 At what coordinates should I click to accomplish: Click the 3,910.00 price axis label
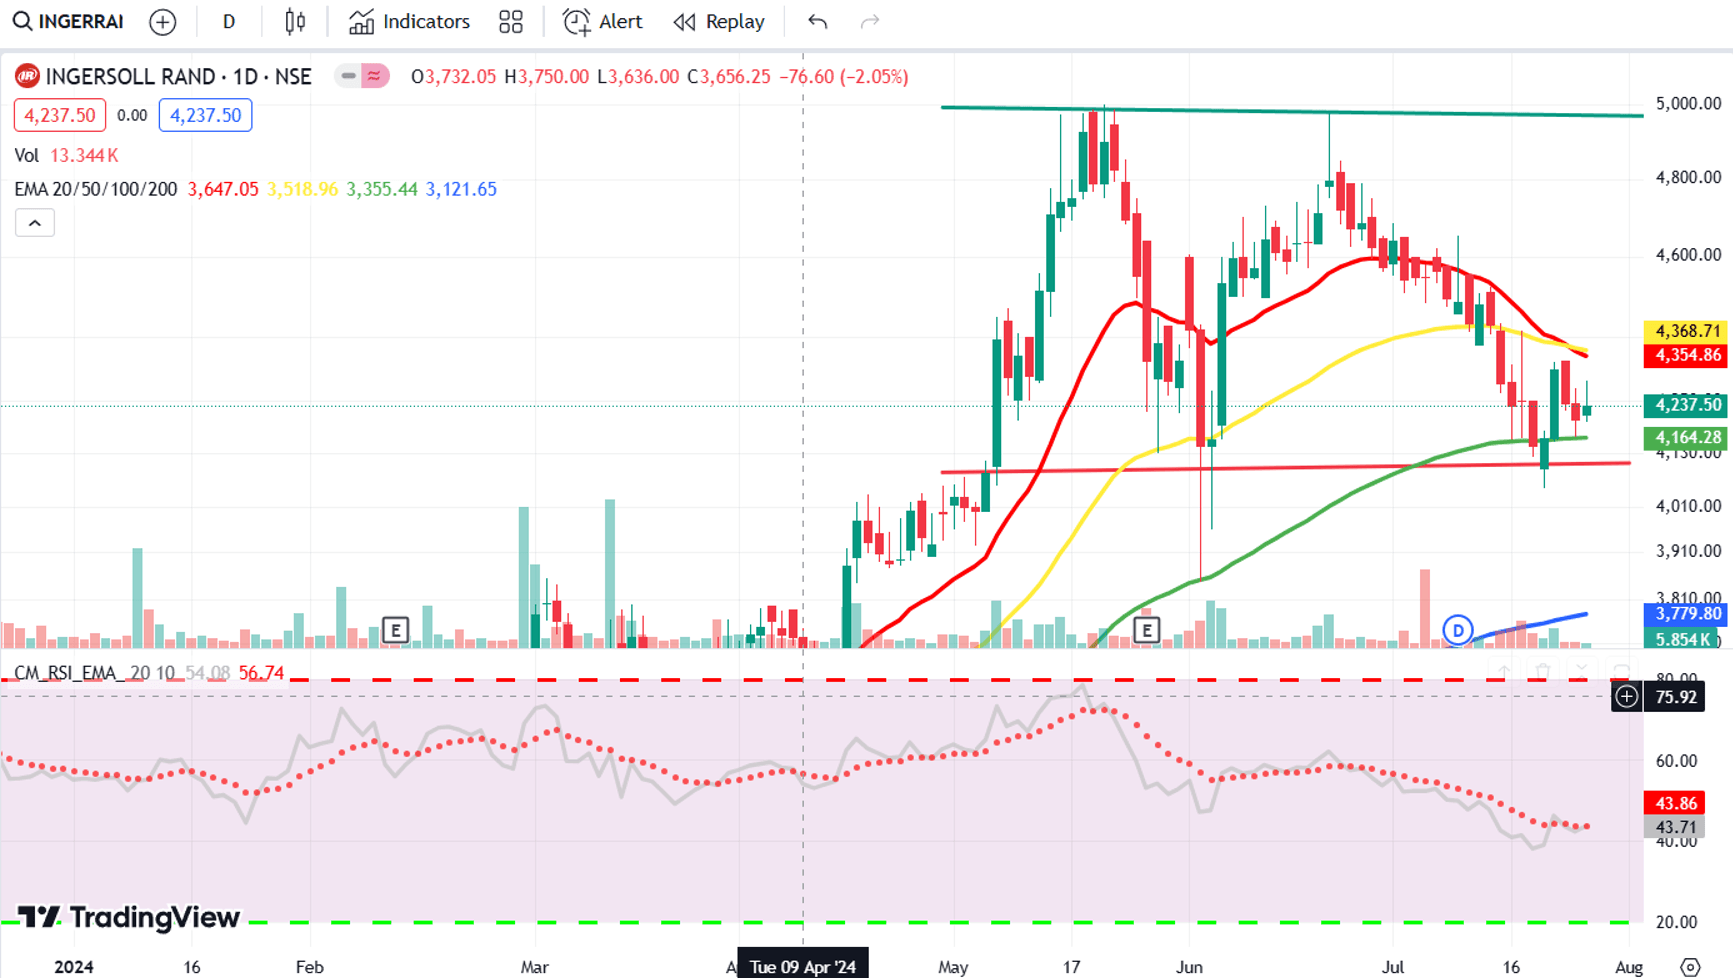1688,551
